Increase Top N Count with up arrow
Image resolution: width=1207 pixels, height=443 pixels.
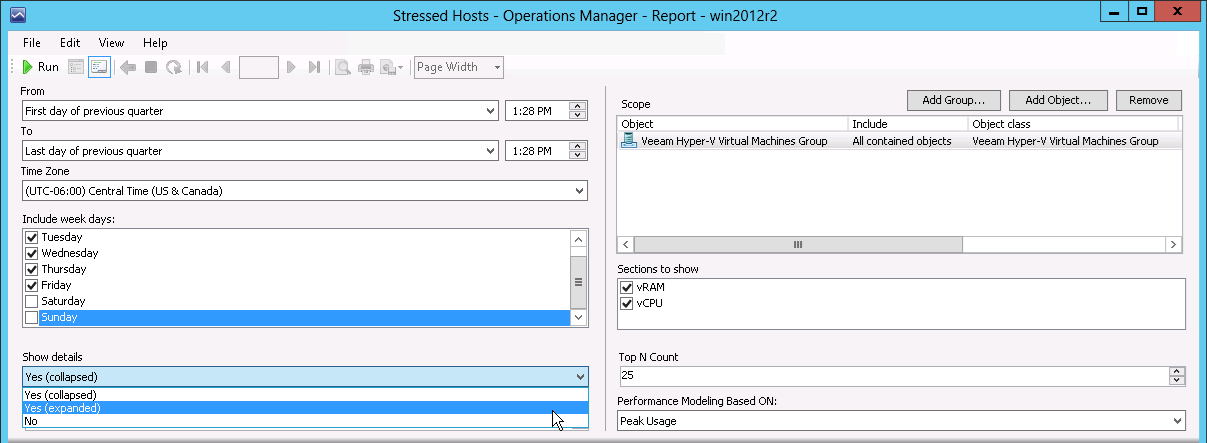[1177, 371]
